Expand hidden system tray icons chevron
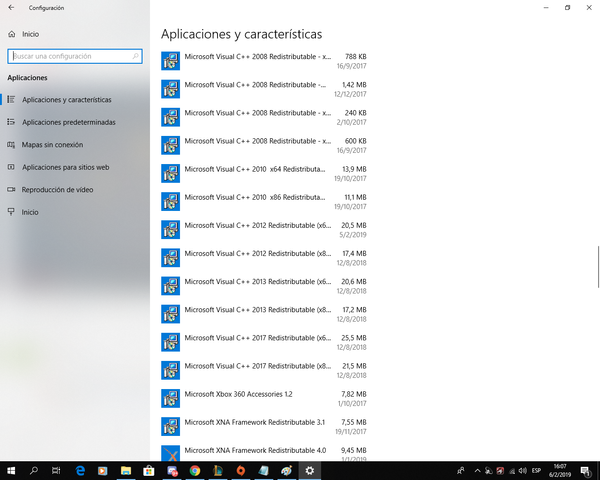The image size is (600, 480). click(477, 470)
